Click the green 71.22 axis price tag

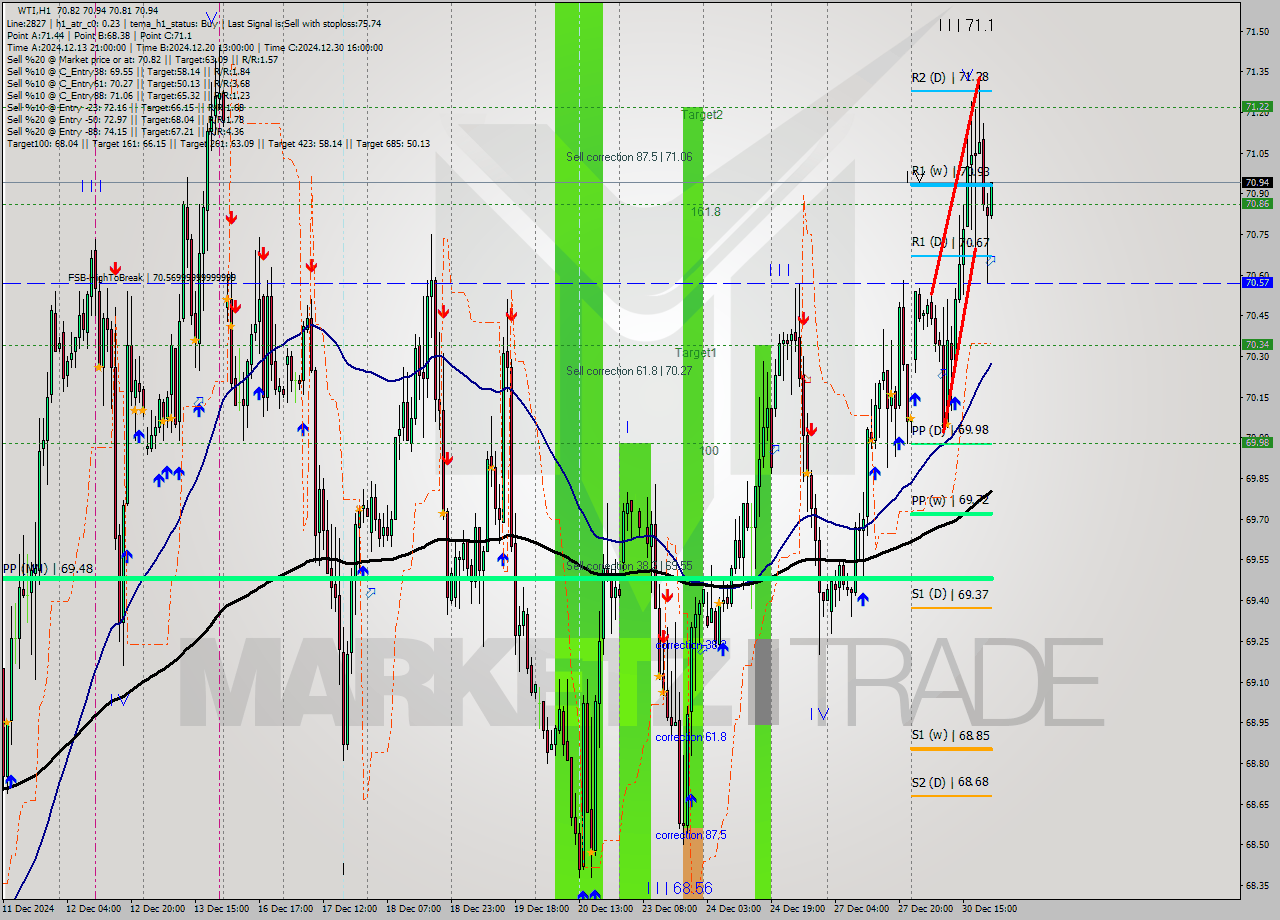click(x=1257, y=106)
